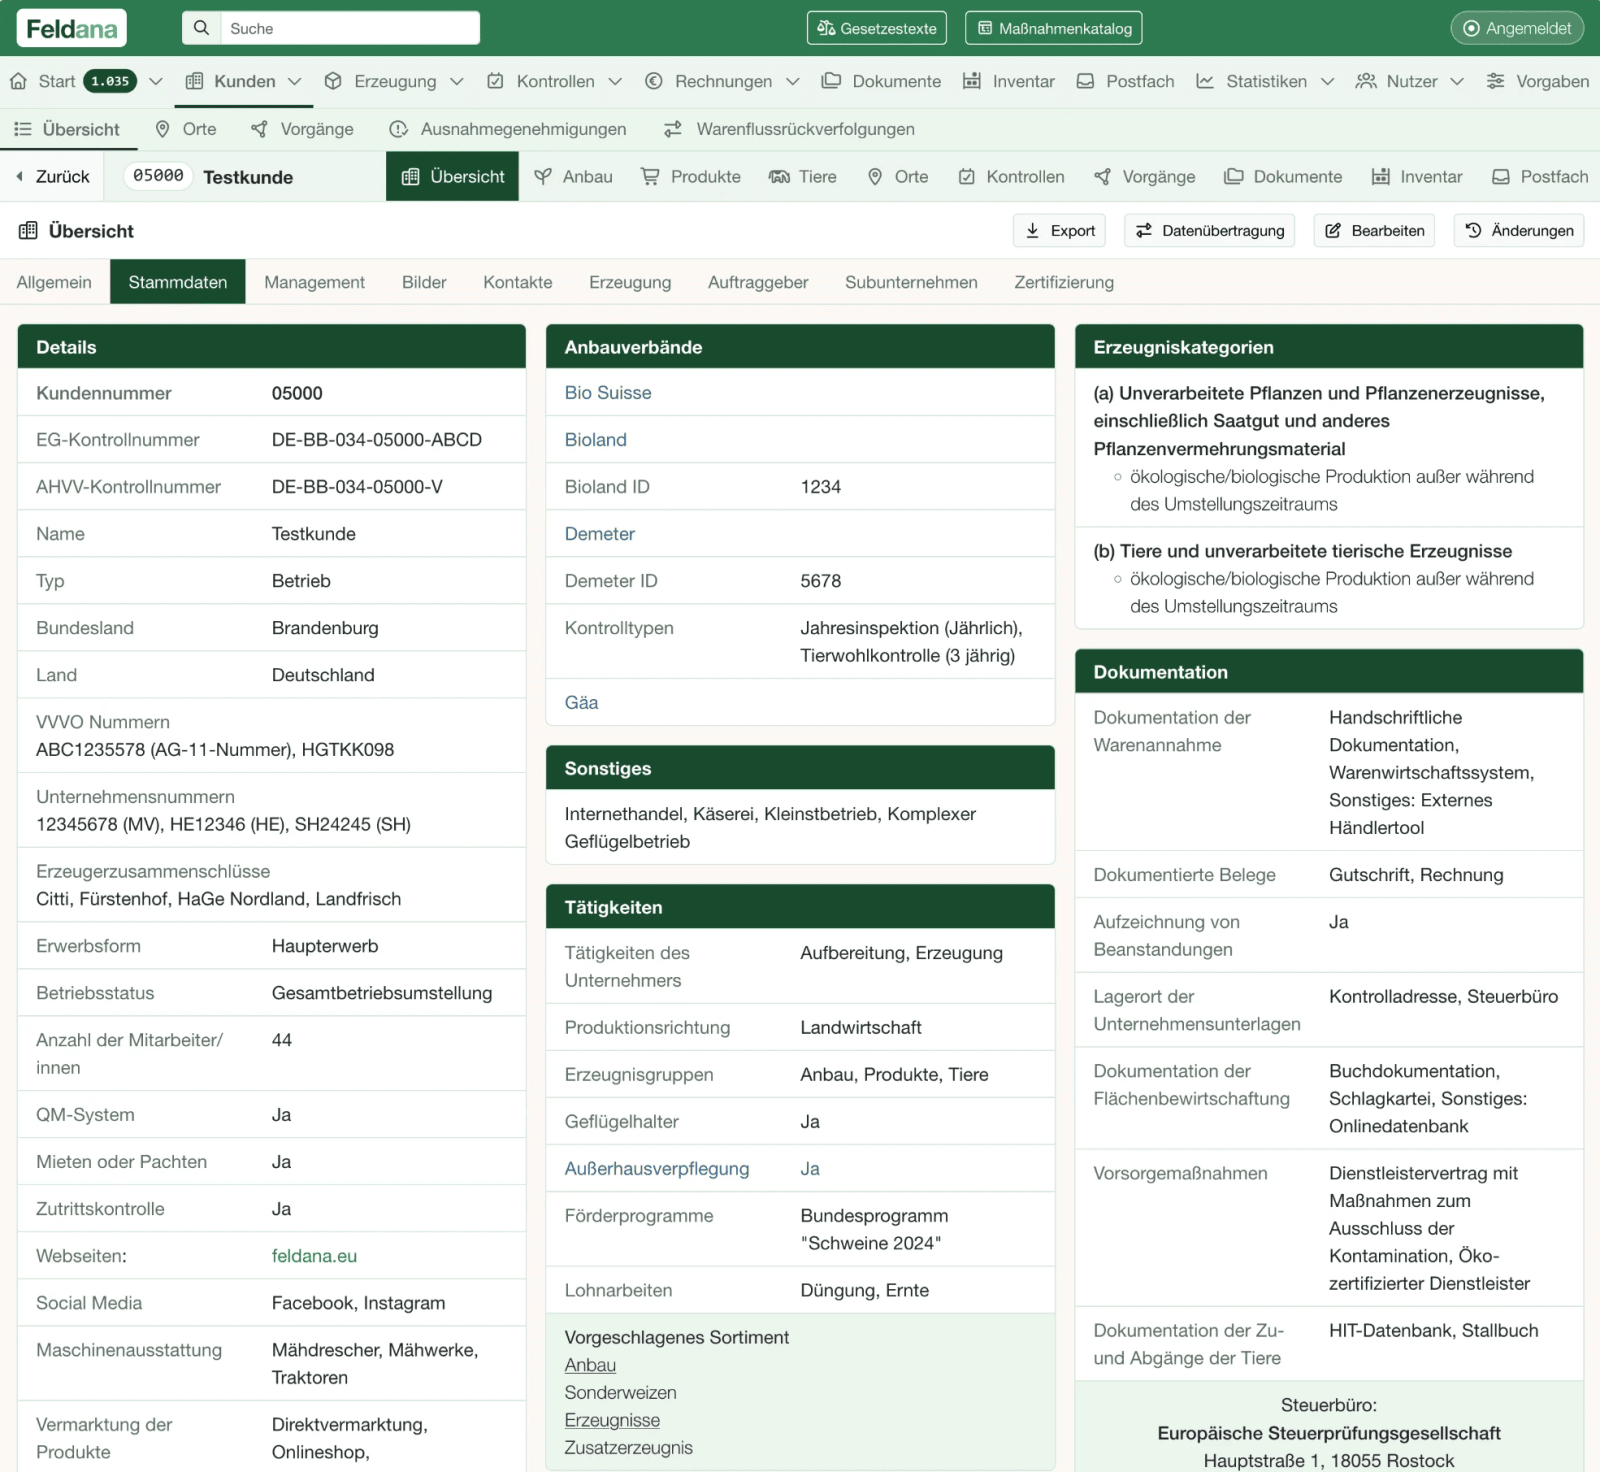Expand the Nutzer dropdown arrow
Image resolution: width=1600 pixels, height=1472 pixels.
coord(1457,81)
